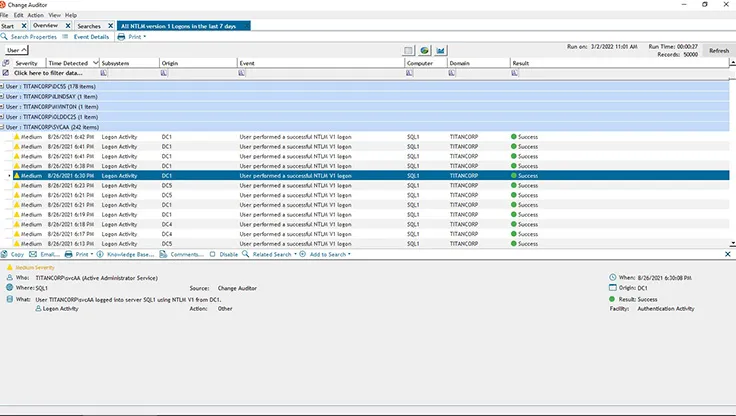Open the Edit menu

pyautogui.click(x=18, y=15)
